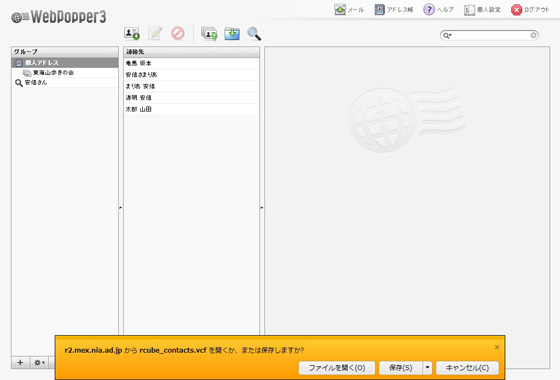
Task: Select the saved search 安倍さん
Action: (x=65, y=82)
